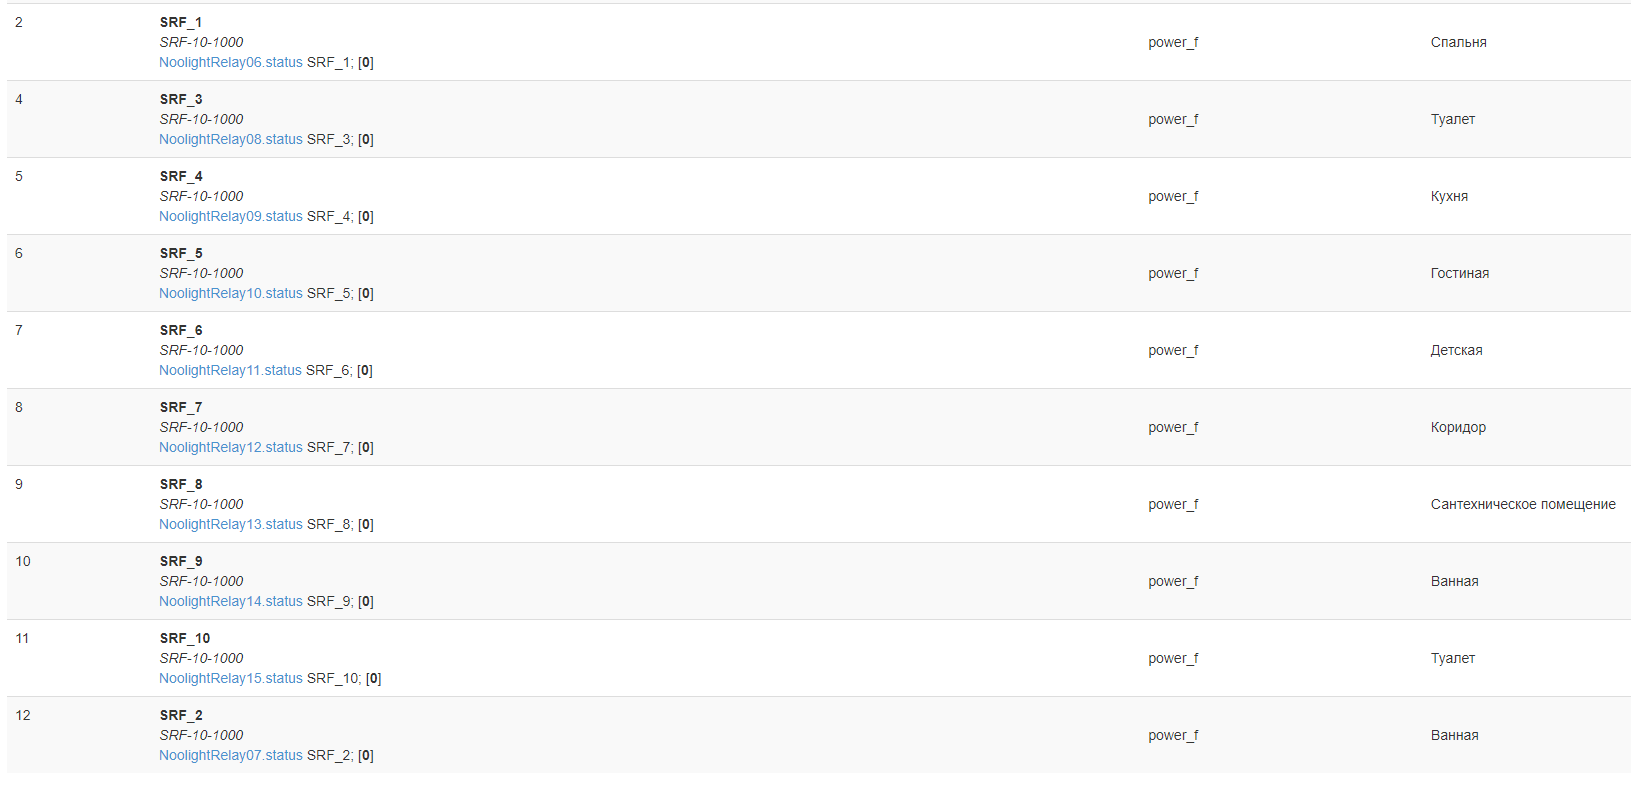This screenshot has height=786, width=1631.
Task: Click the NoolightRelay12.status link
Action: pos(230,447)
